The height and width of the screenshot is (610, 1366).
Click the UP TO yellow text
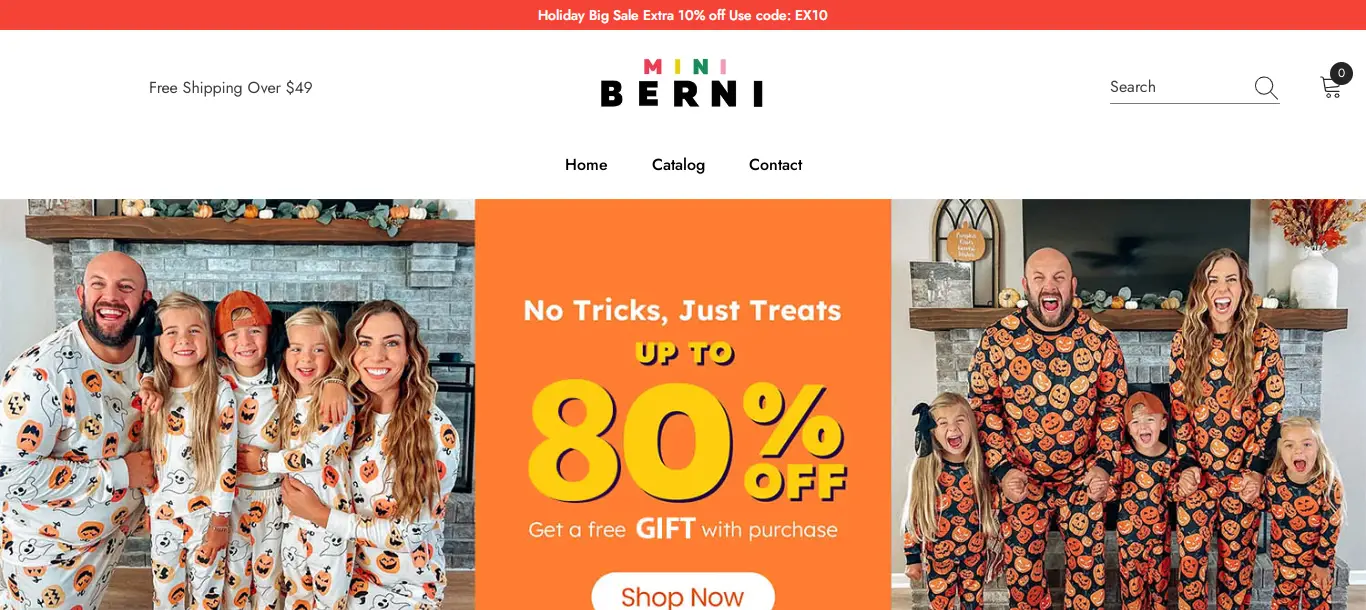coord(684,353)
